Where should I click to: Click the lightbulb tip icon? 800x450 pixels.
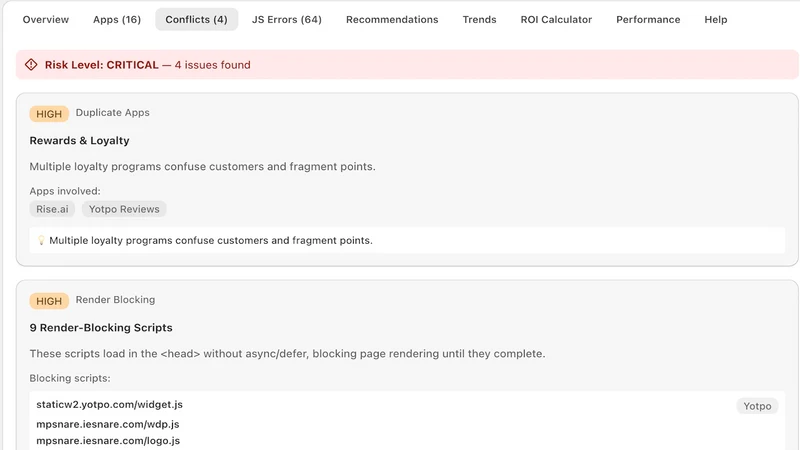coord(41,240)
